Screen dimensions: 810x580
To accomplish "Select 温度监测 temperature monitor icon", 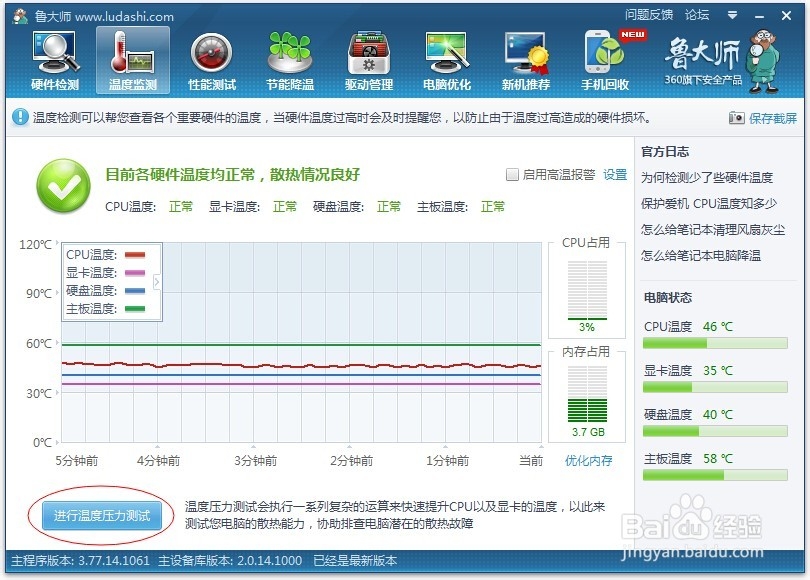I will coord(133,61).
